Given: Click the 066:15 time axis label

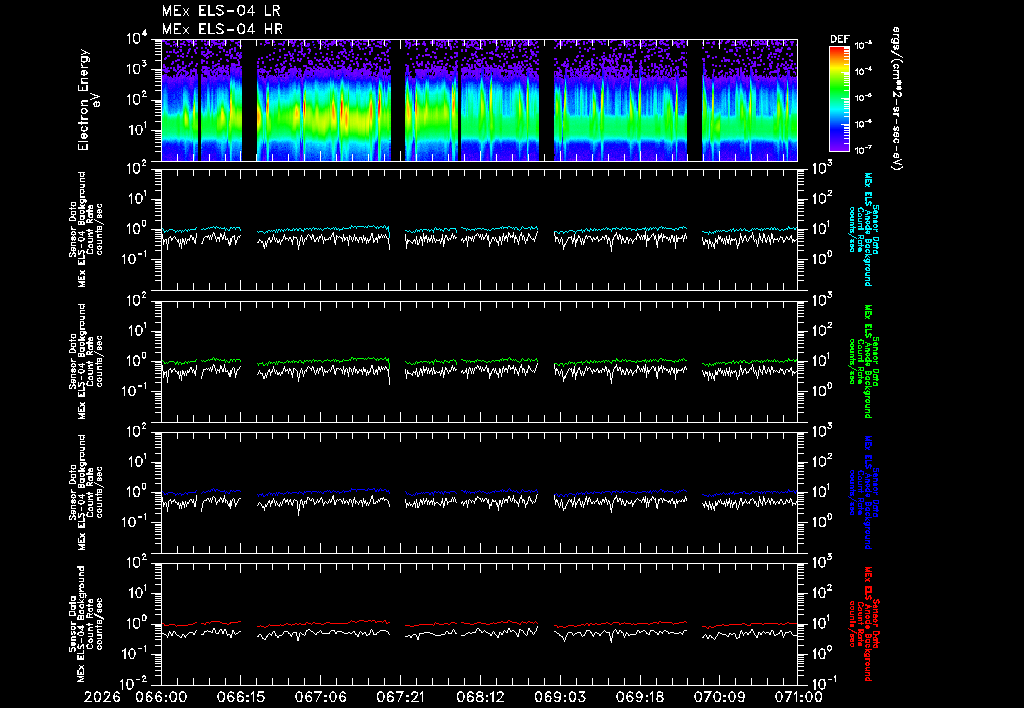Looking at the screenshot, I should coord(240,697).
